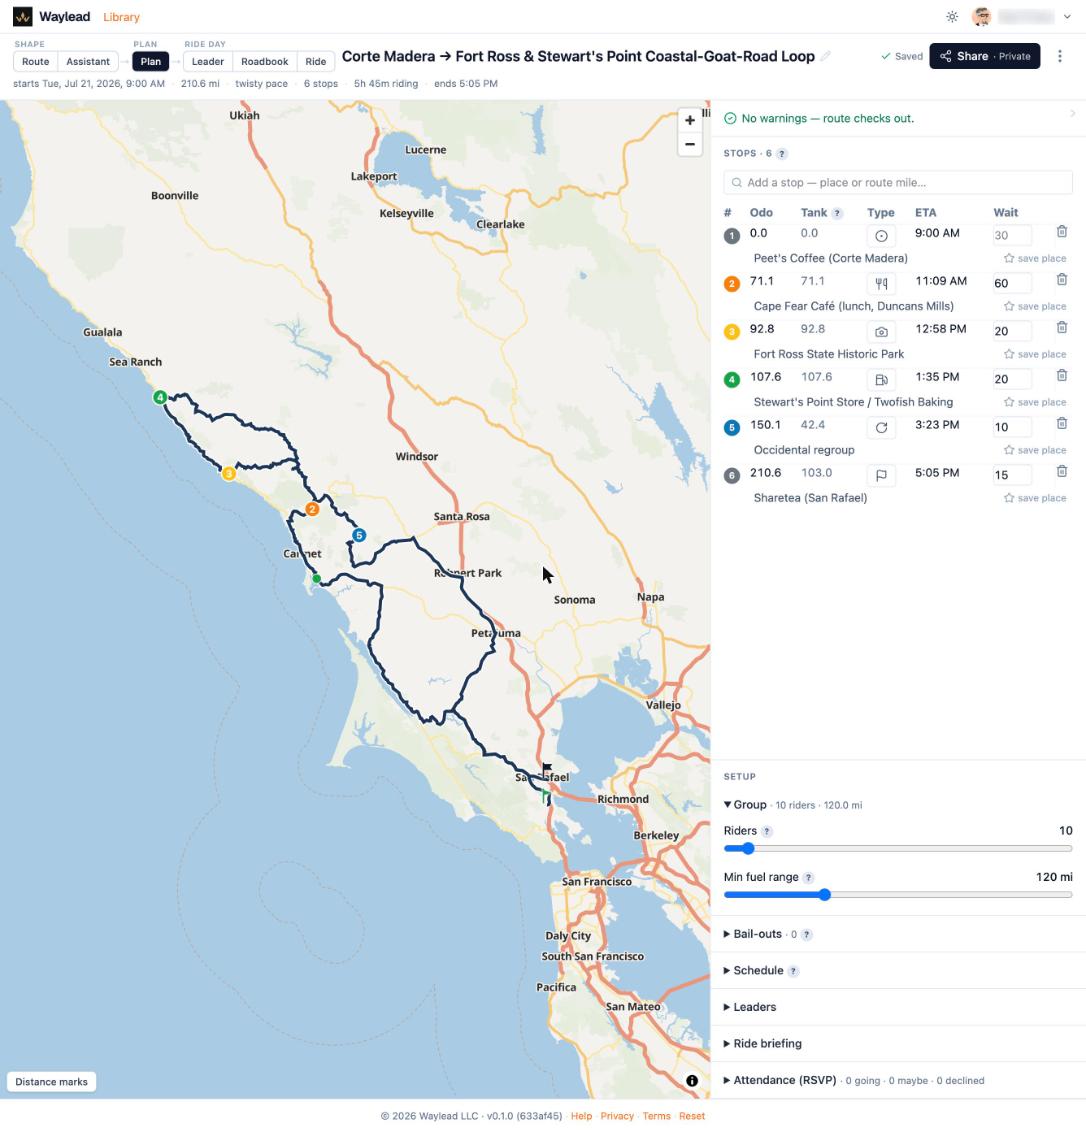Click the lunch fork icon for Cape Fear Café
The height and width of the screenshot is (1132, 1086).
(x=881, y=284)
